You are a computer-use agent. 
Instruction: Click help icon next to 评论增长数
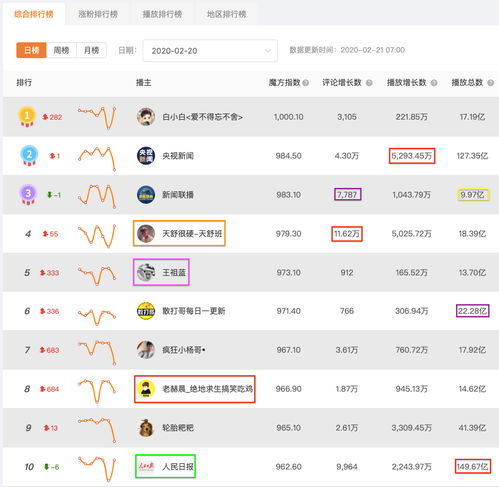coord(369,83)
